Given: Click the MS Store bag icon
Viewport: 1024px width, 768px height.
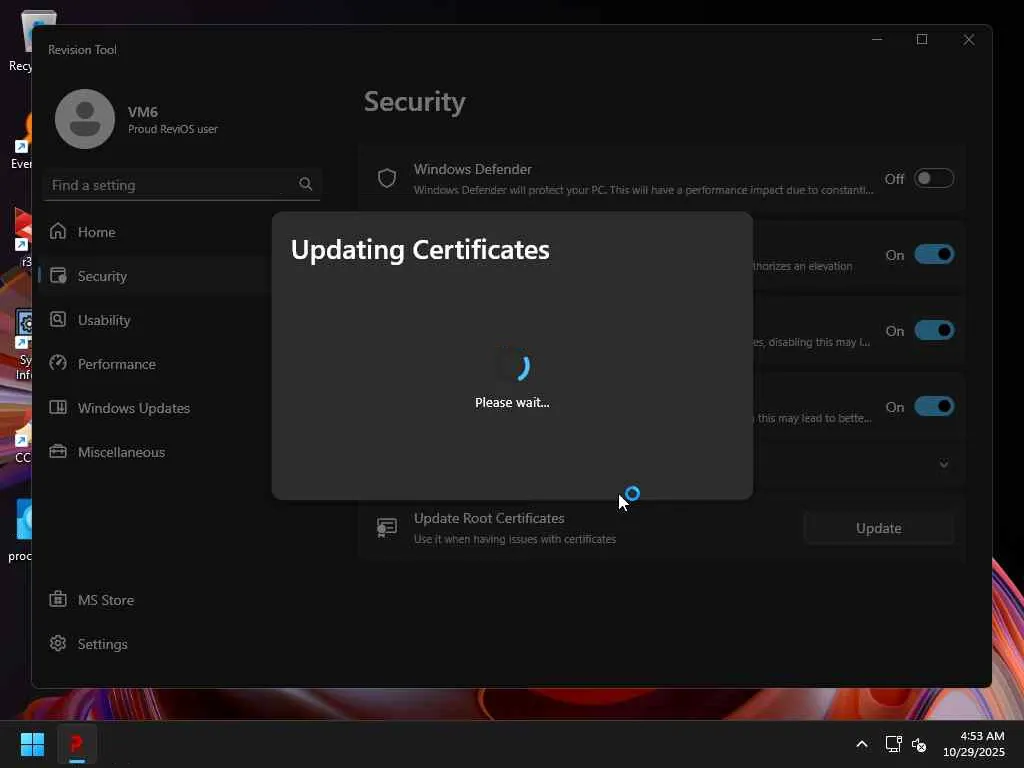Looking at the screenshot, I should point(58,599).
